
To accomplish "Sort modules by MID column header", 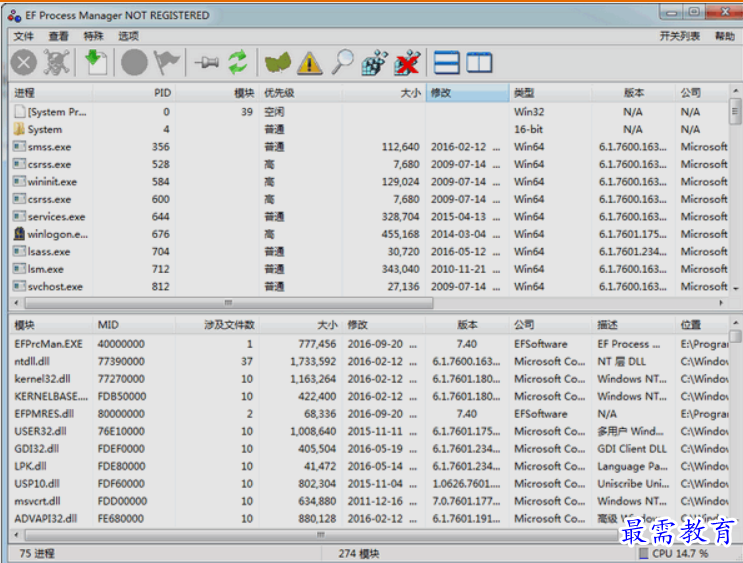I will (134, 325).
